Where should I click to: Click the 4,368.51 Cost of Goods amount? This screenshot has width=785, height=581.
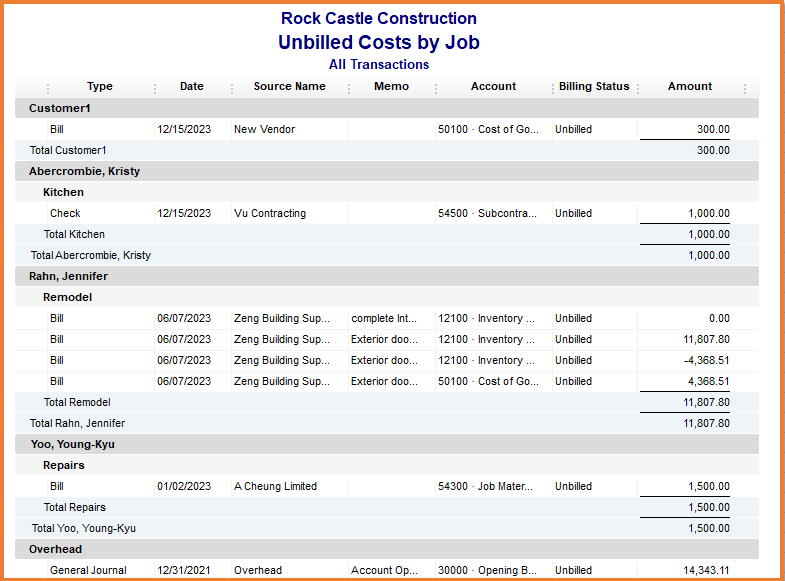click(708, 381)
